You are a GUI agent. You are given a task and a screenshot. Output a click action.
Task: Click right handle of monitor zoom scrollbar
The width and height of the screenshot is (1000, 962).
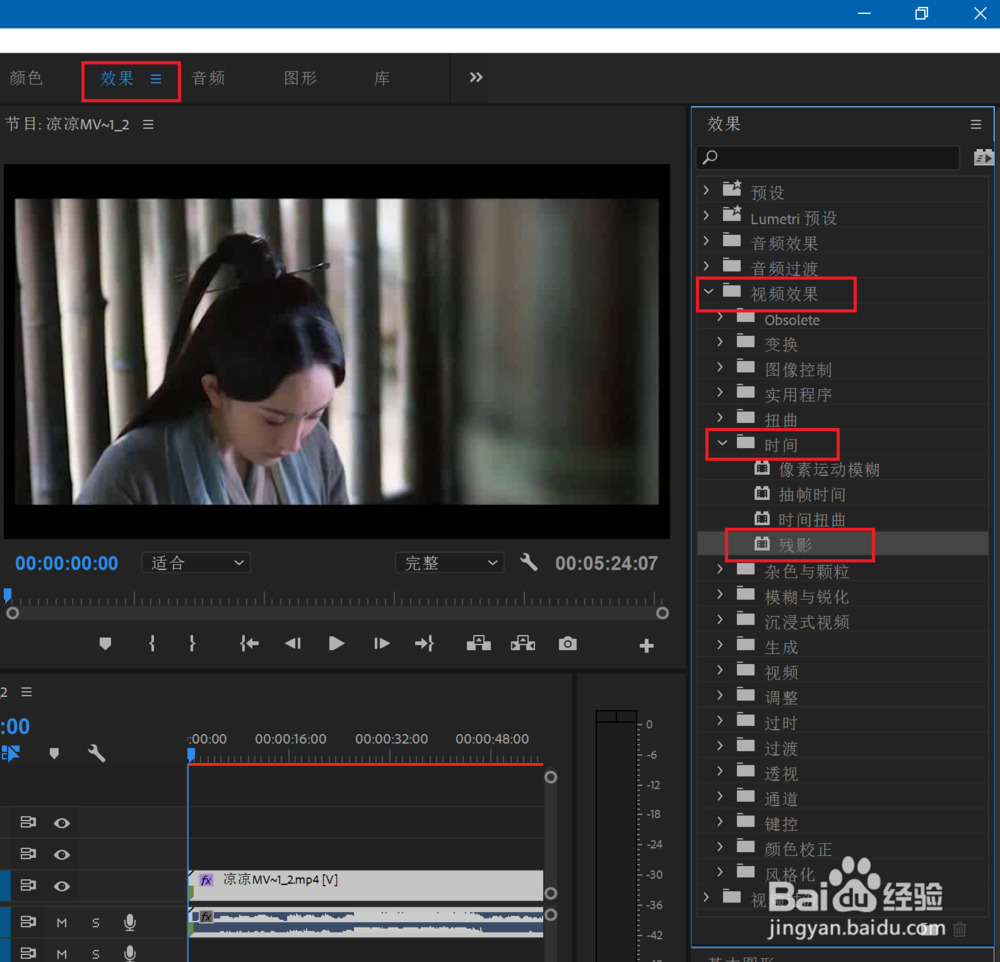point(663,613)
